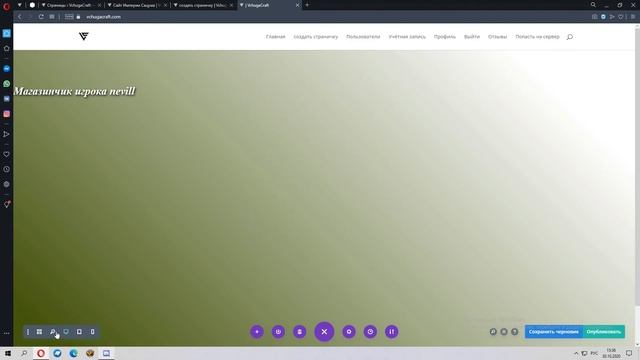
Task: Switch to phone preview mode
Action: (x=93, y=332)
